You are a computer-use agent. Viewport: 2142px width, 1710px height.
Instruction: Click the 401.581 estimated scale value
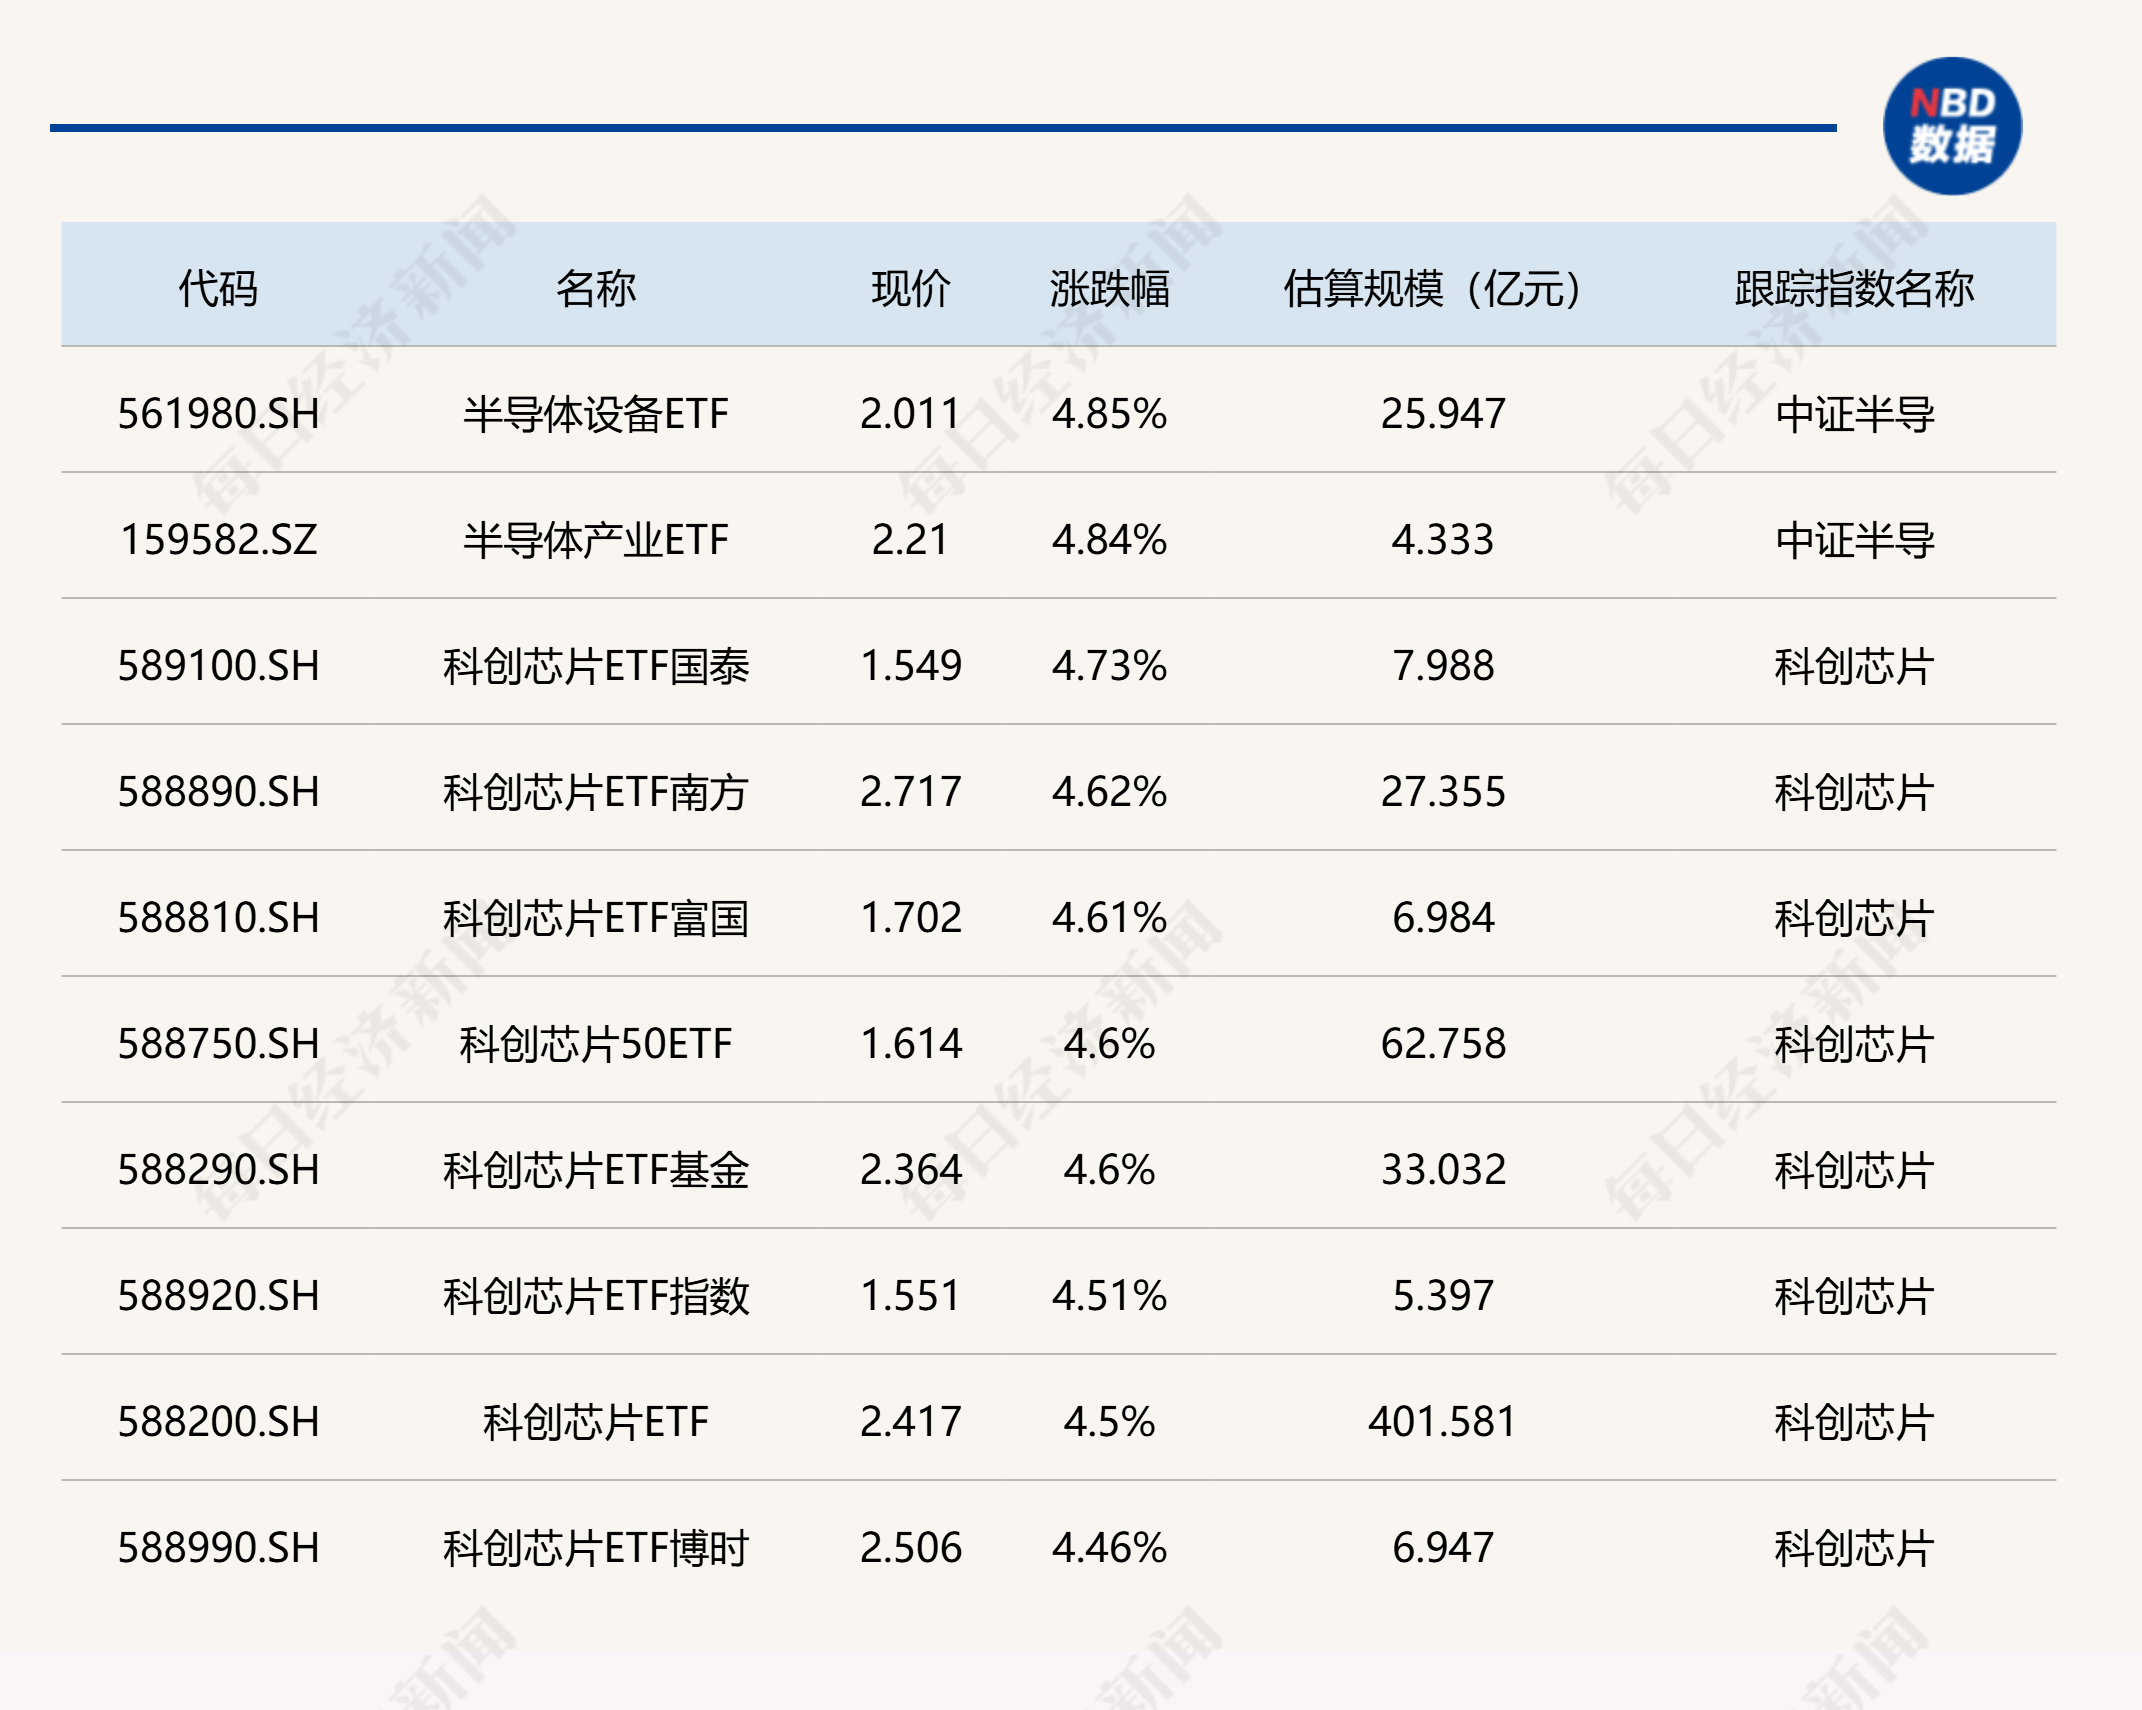click(1442, 1422)
